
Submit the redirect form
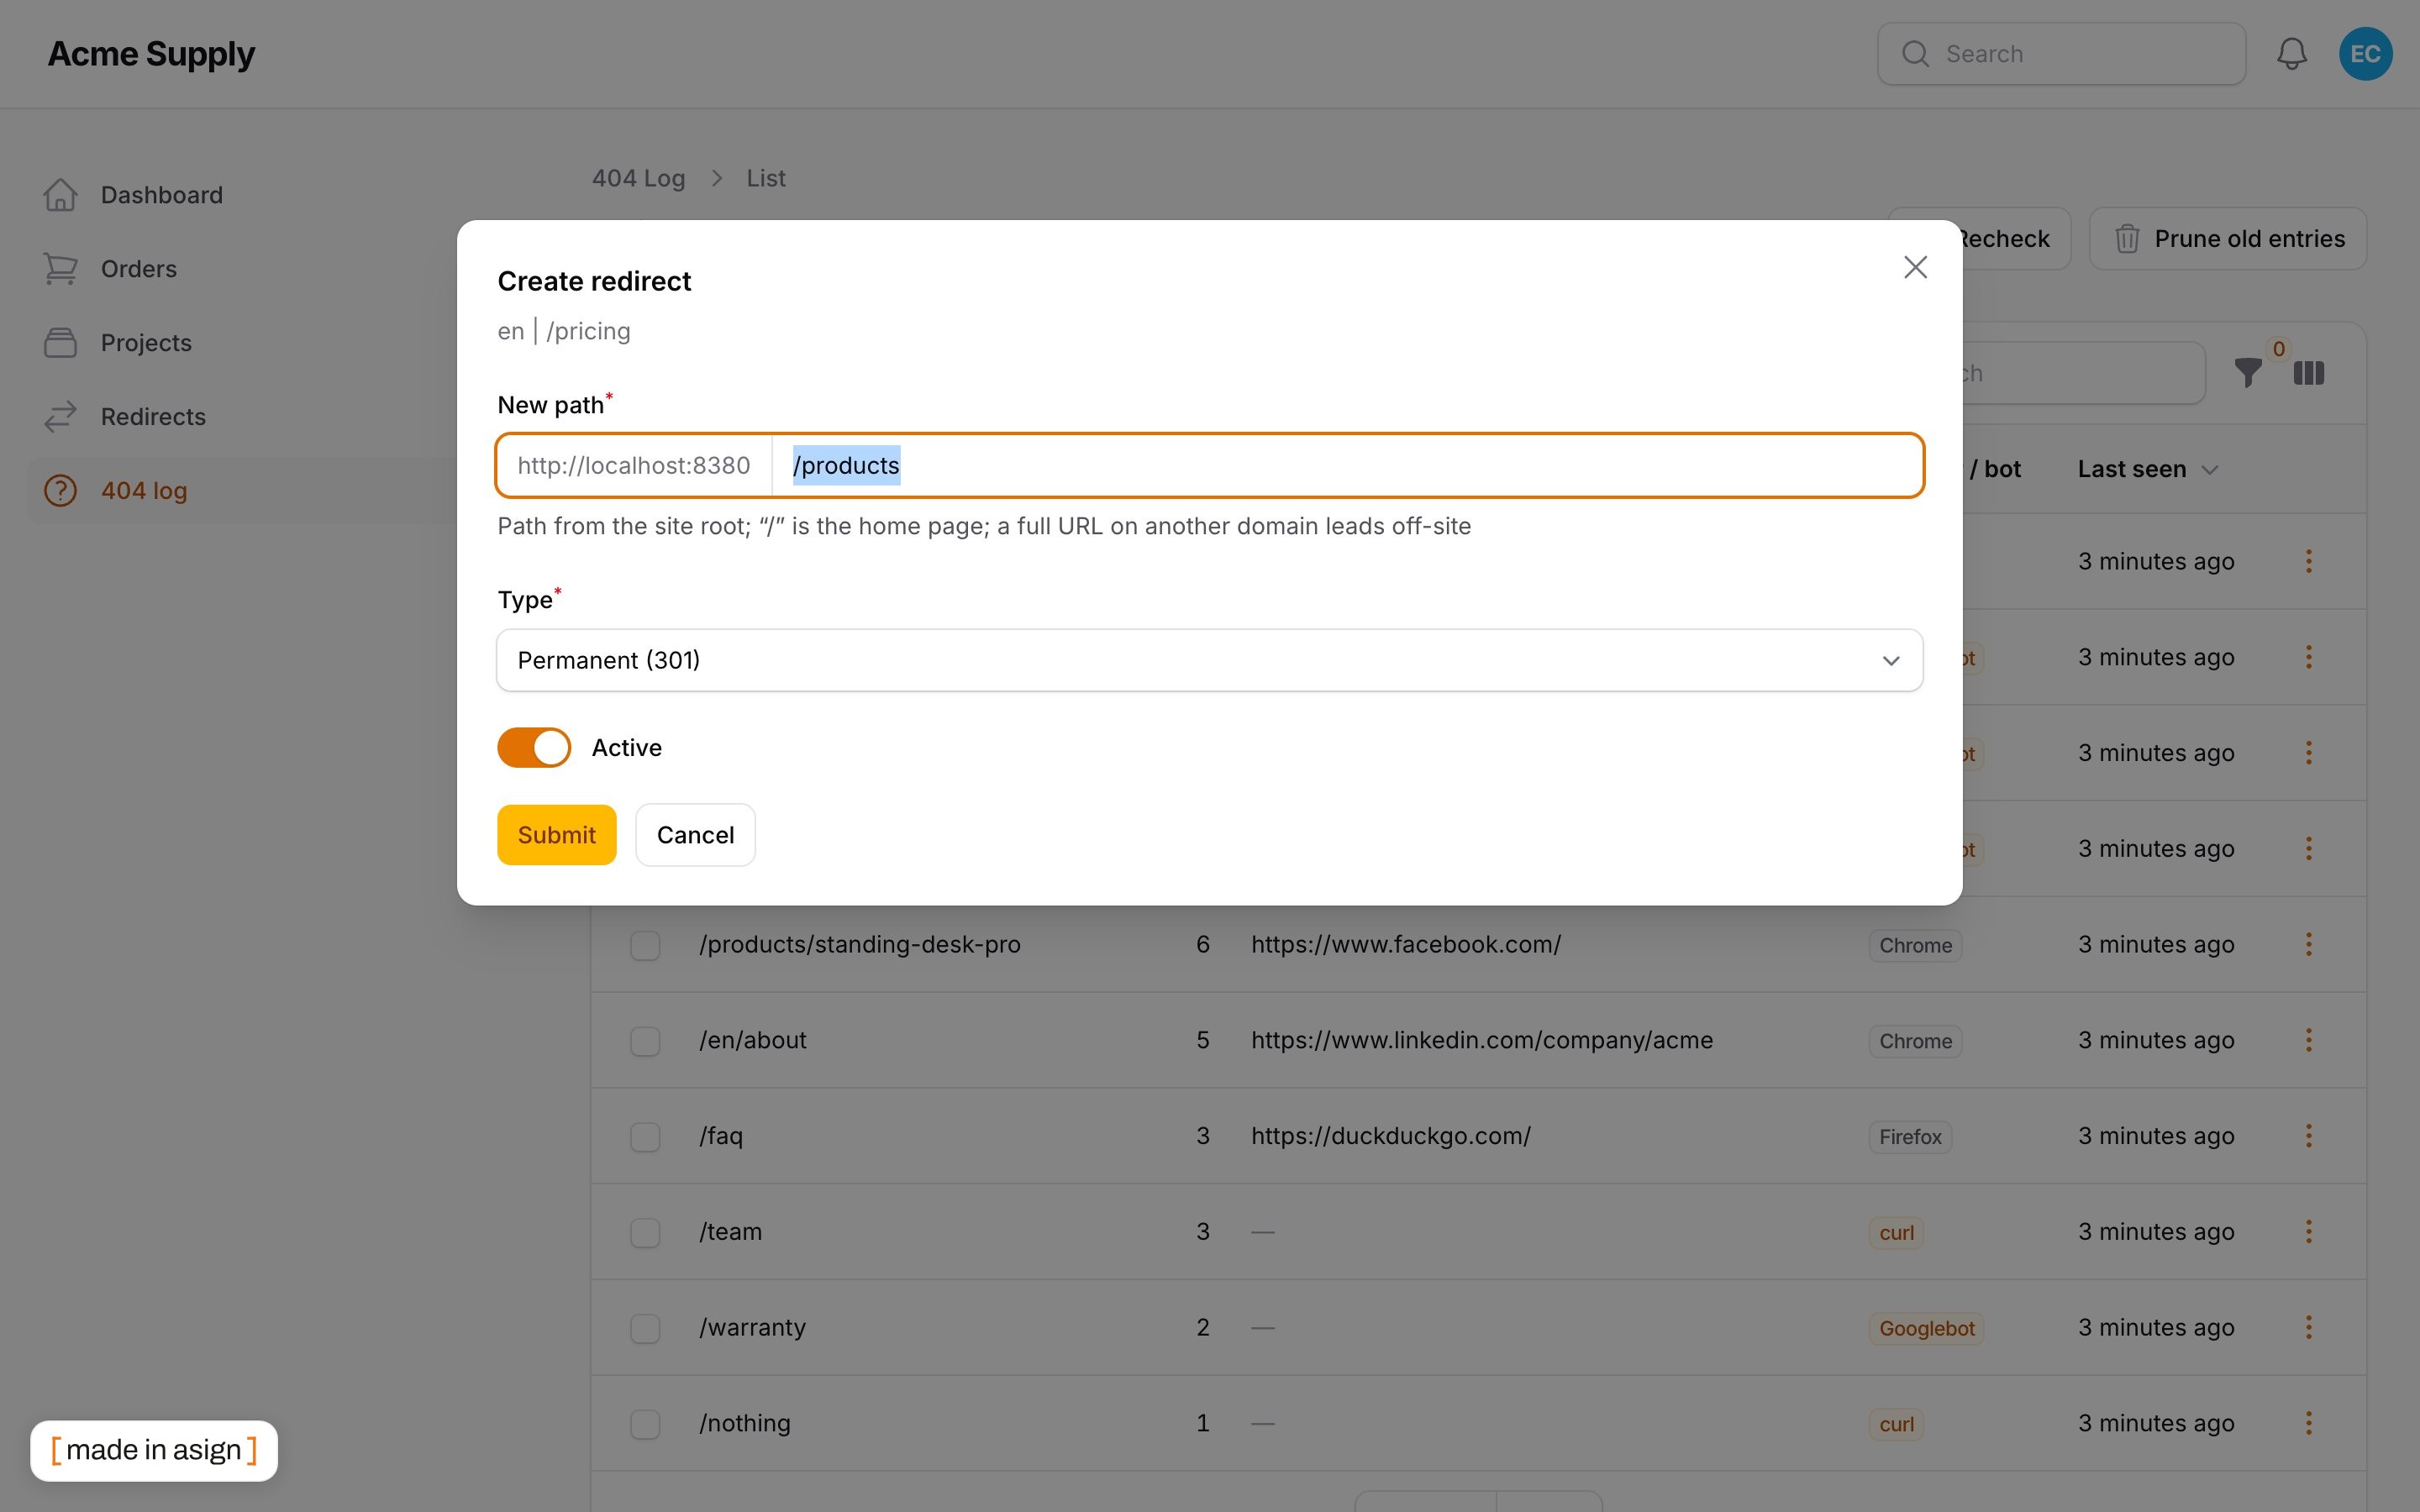pyautogui.click(x=557, y=835)
